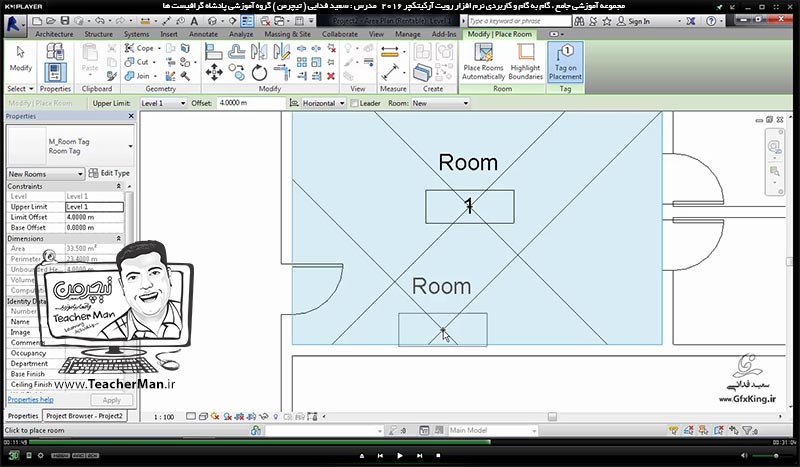Click the Open folder icon in quick access toolbar
Screen dimensions: 800x467
tap(51, 21)
